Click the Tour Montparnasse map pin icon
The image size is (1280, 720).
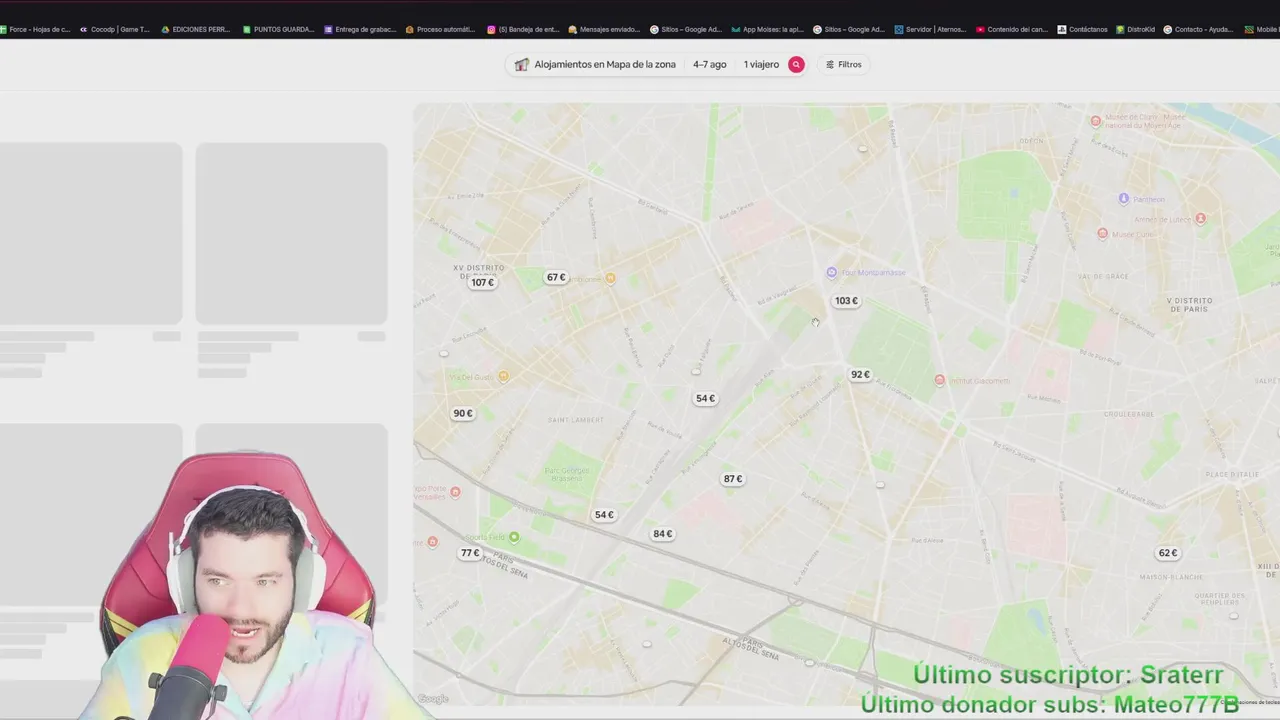[831, 272]
